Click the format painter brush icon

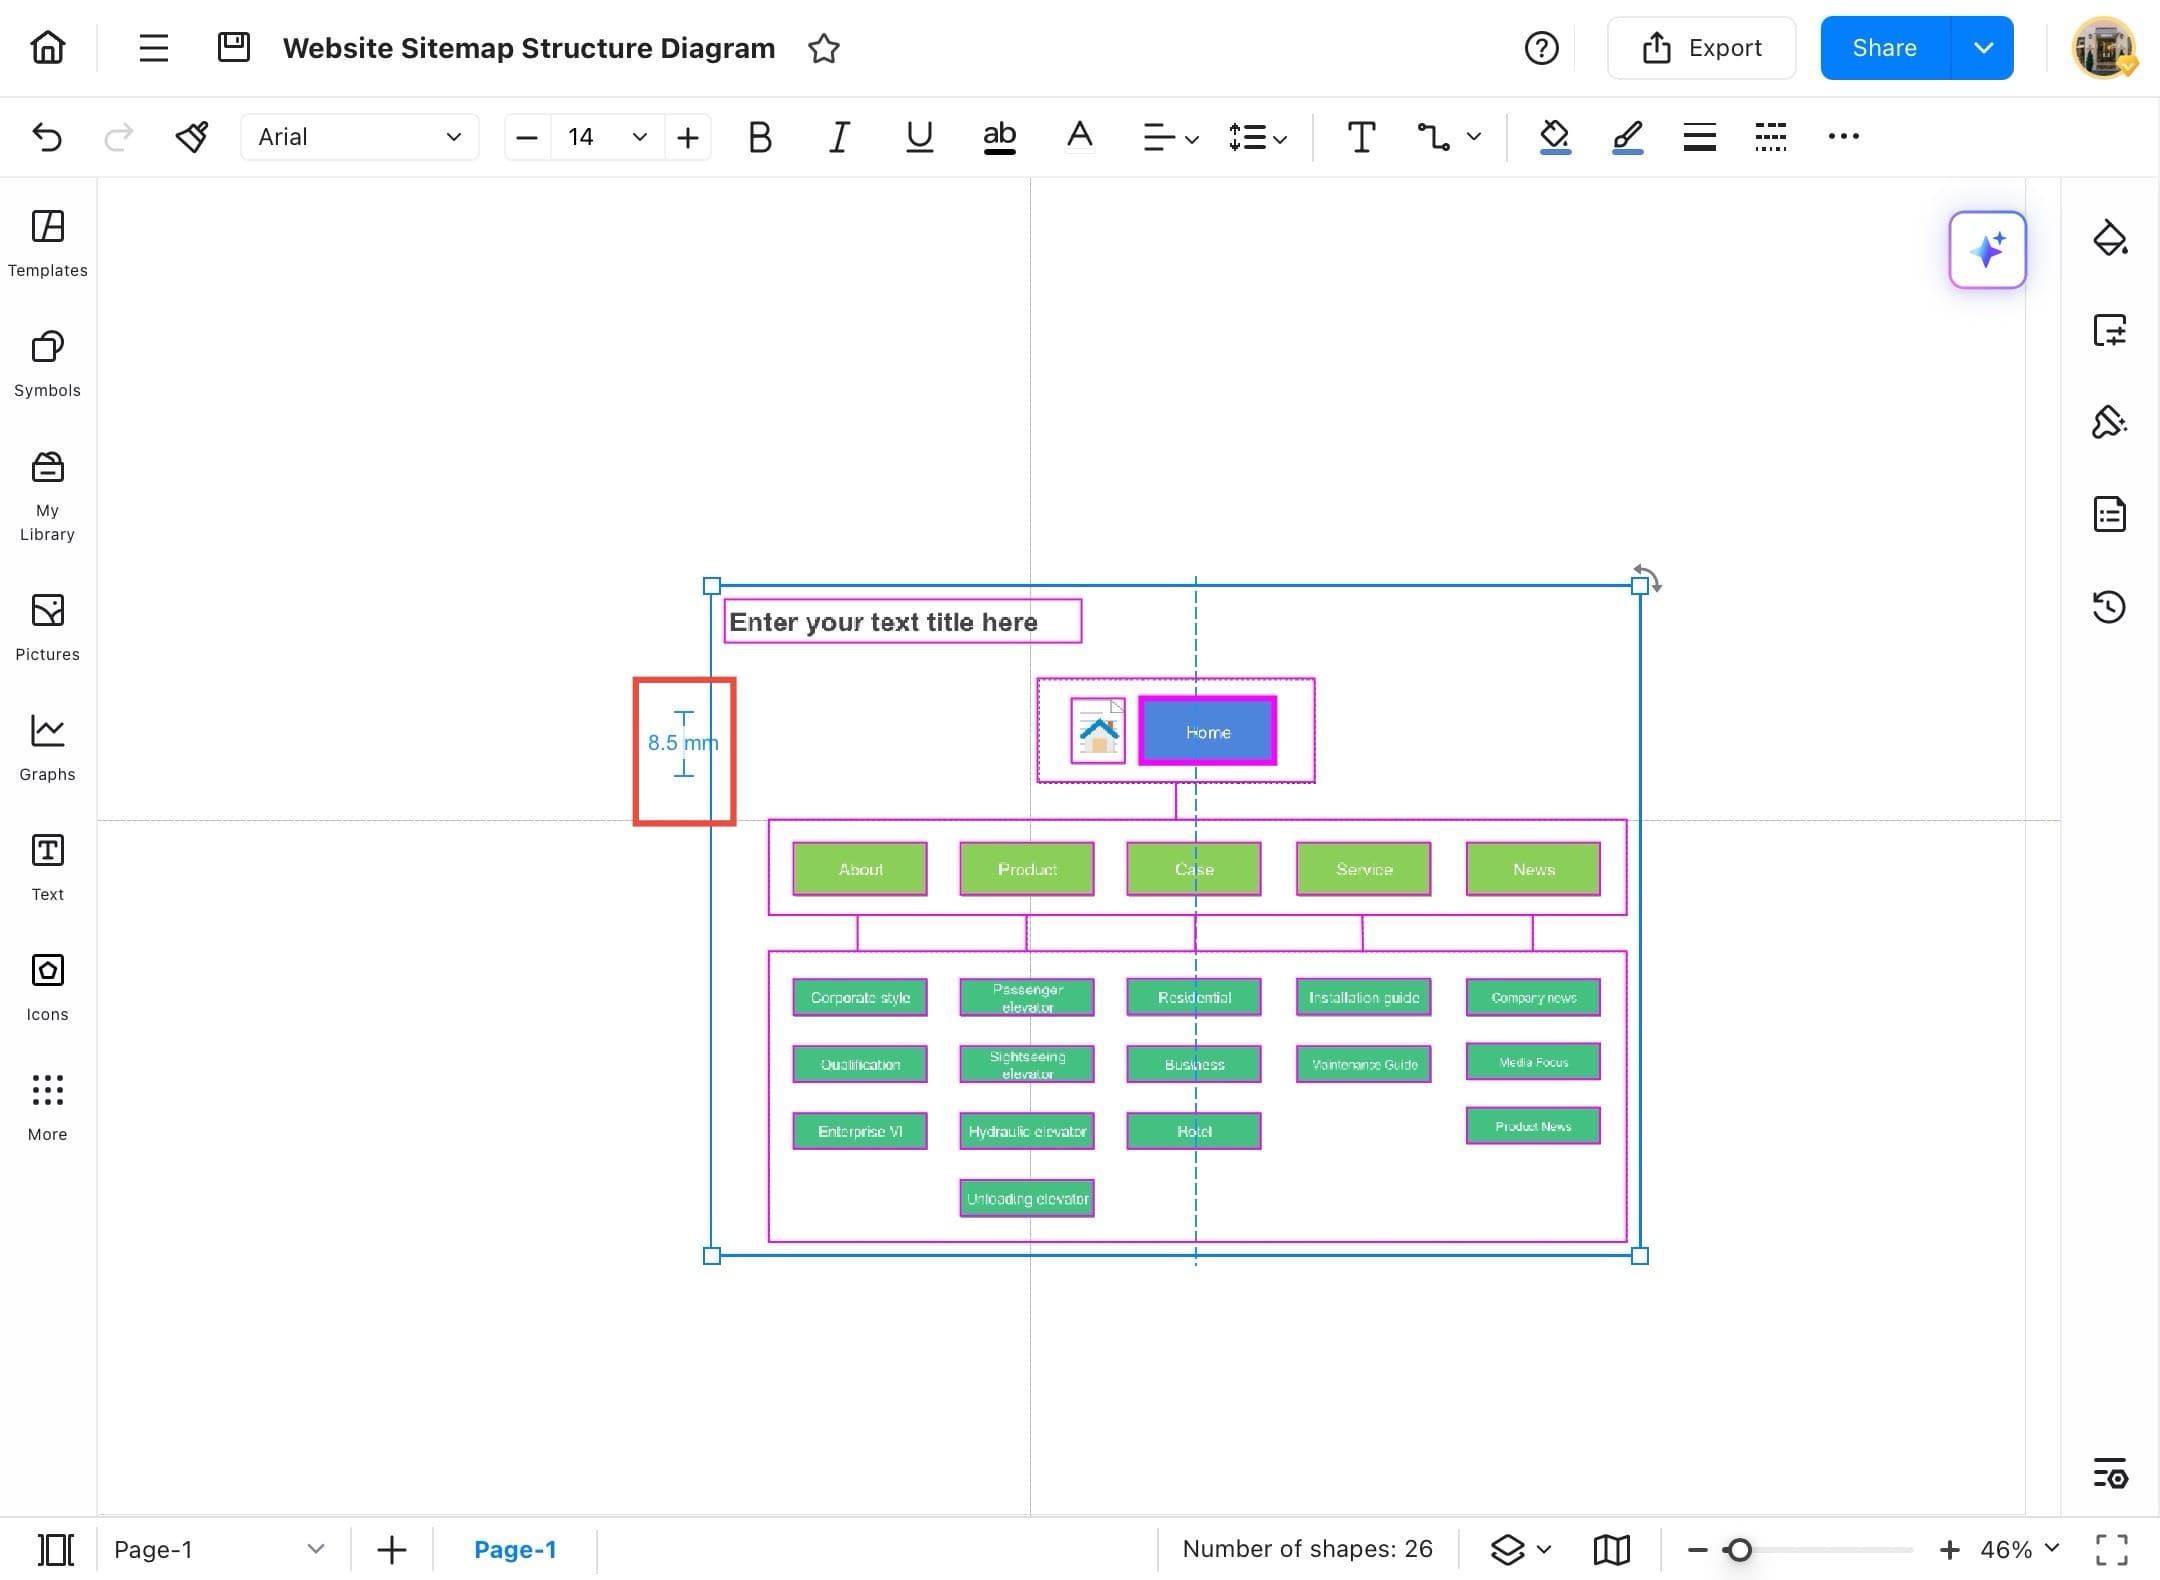(192, 137)
